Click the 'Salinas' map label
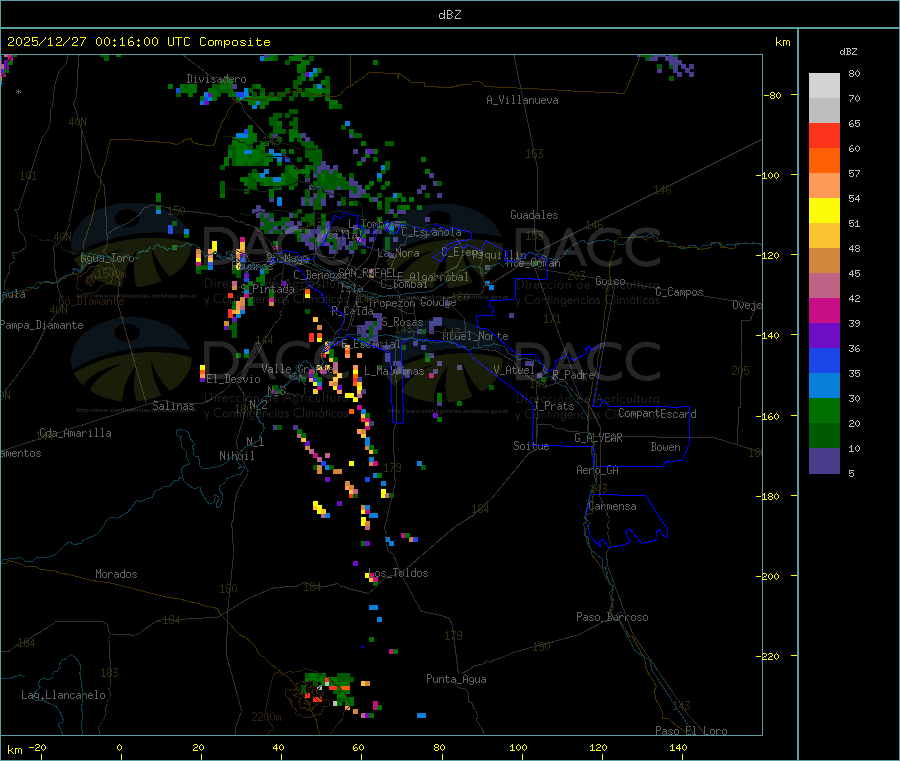The image size is (900, 761). 173,406
